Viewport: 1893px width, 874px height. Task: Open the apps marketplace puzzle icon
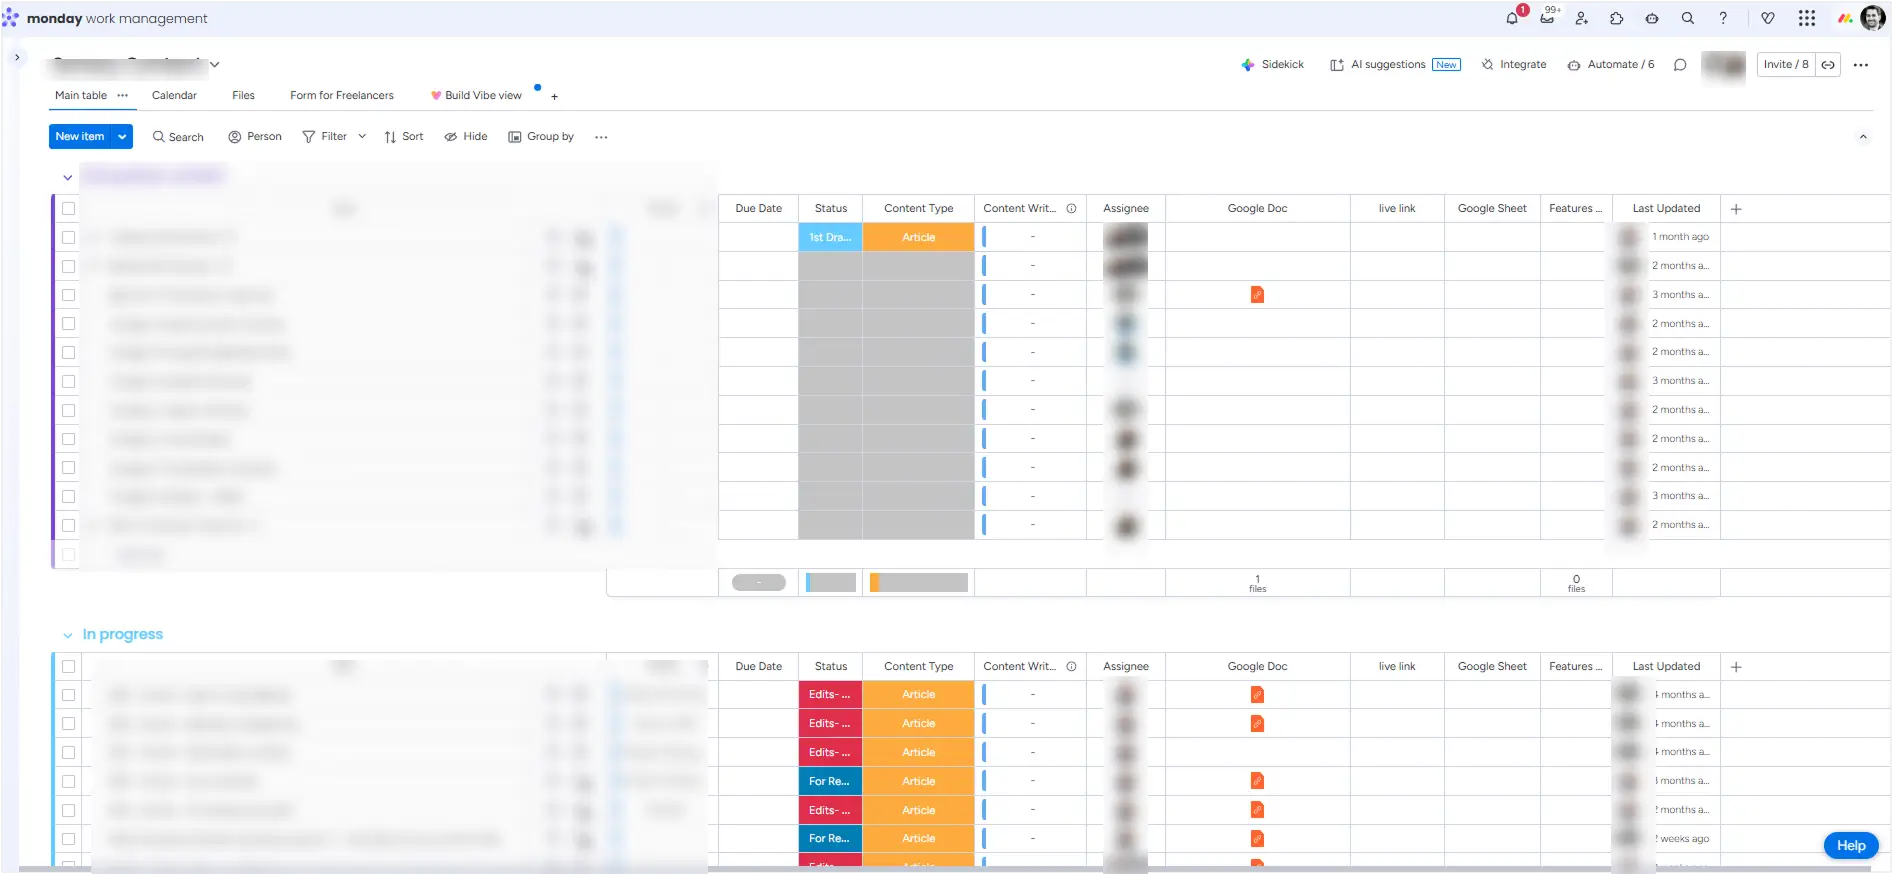coord(1616,18)
